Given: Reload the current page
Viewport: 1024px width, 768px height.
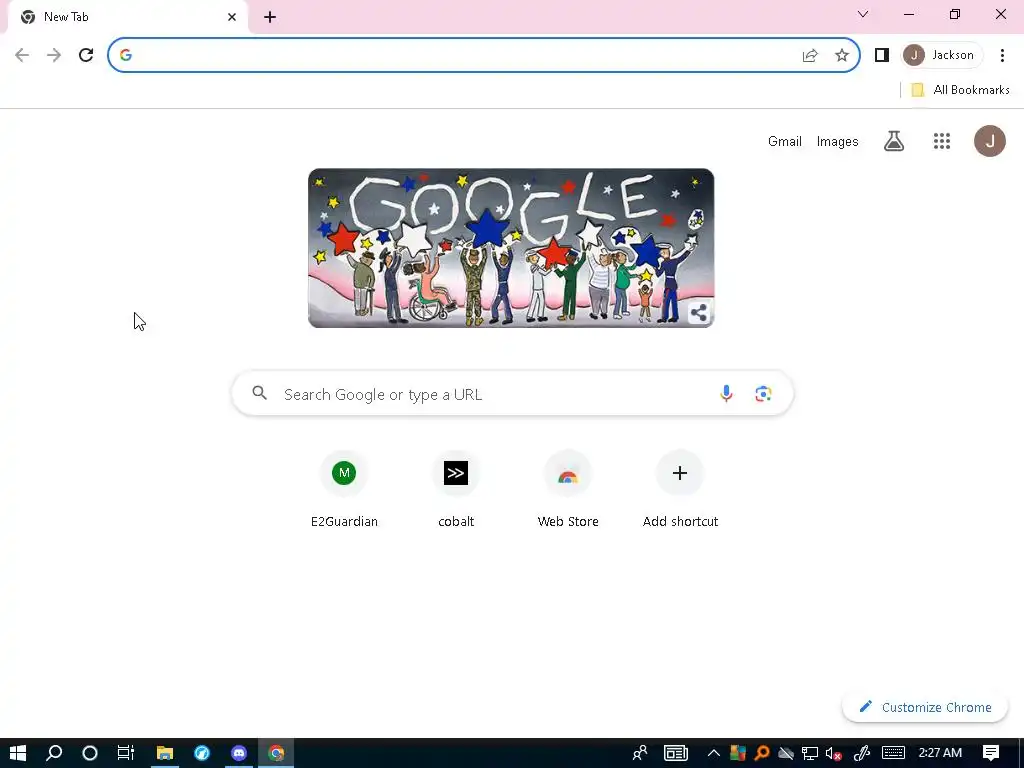Looking at the screenshot, I should click(x=86, y=55).
